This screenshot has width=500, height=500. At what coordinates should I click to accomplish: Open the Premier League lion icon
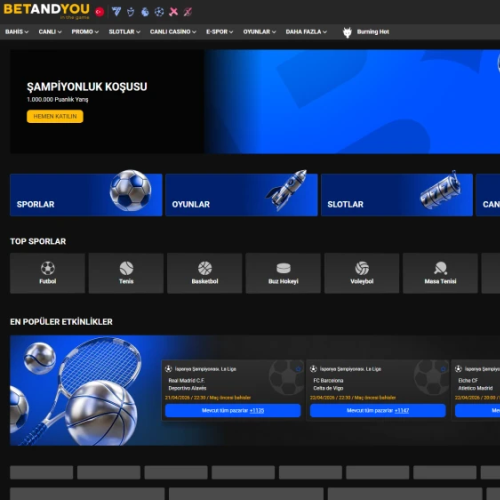tap(145, 12)
